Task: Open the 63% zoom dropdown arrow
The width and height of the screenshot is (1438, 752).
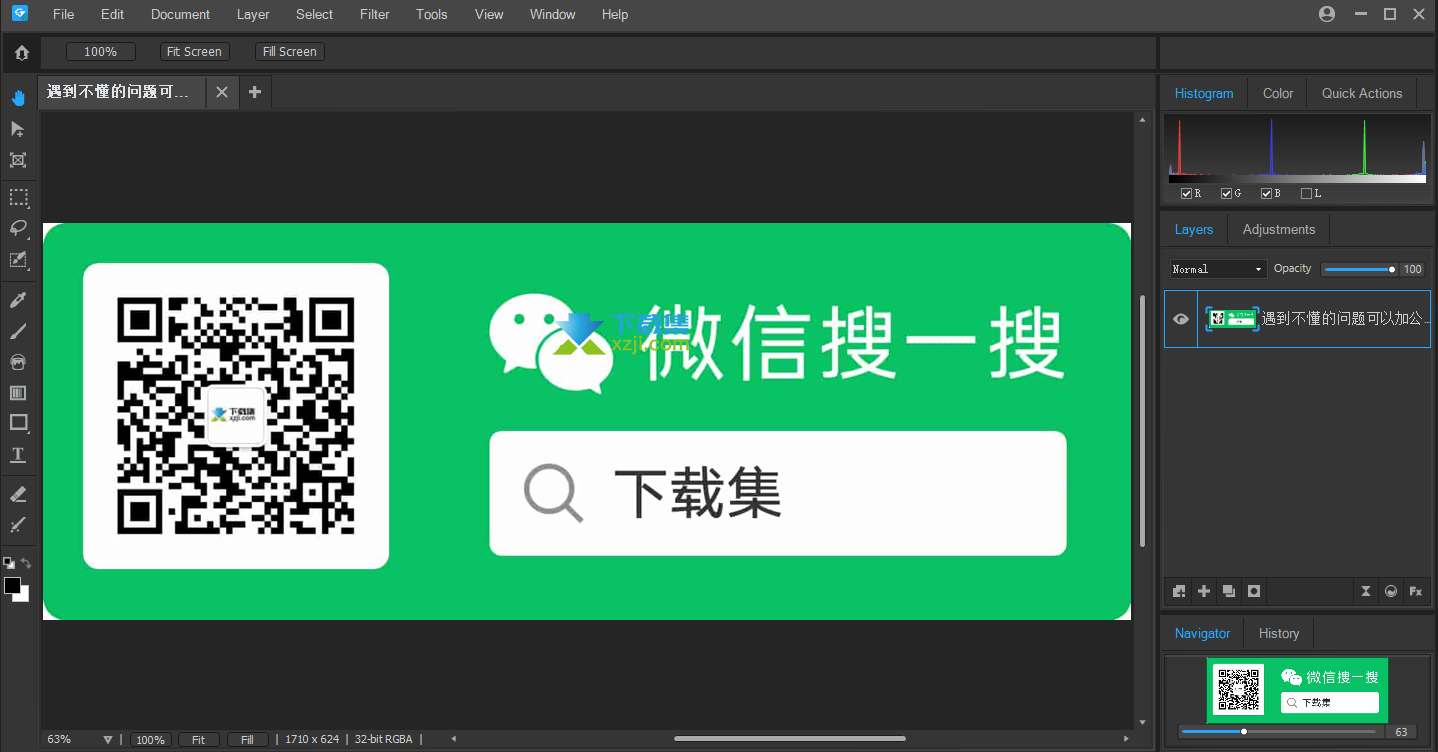Action: 107,740
